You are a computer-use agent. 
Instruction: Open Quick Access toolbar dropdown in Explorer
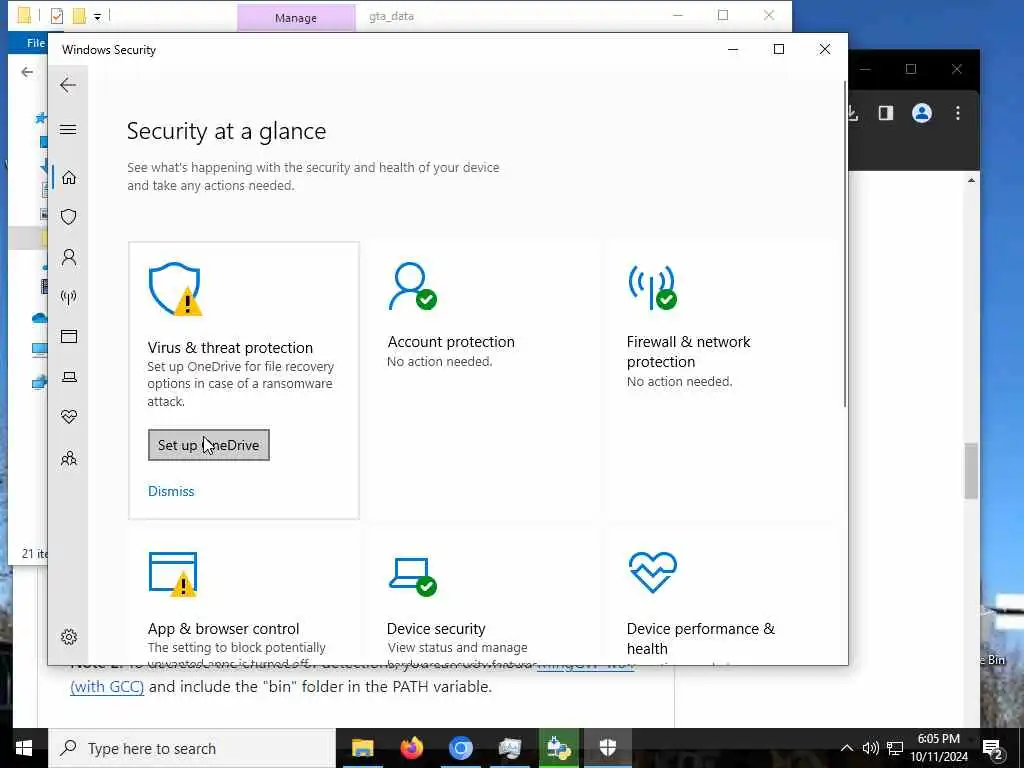(97, 16)
